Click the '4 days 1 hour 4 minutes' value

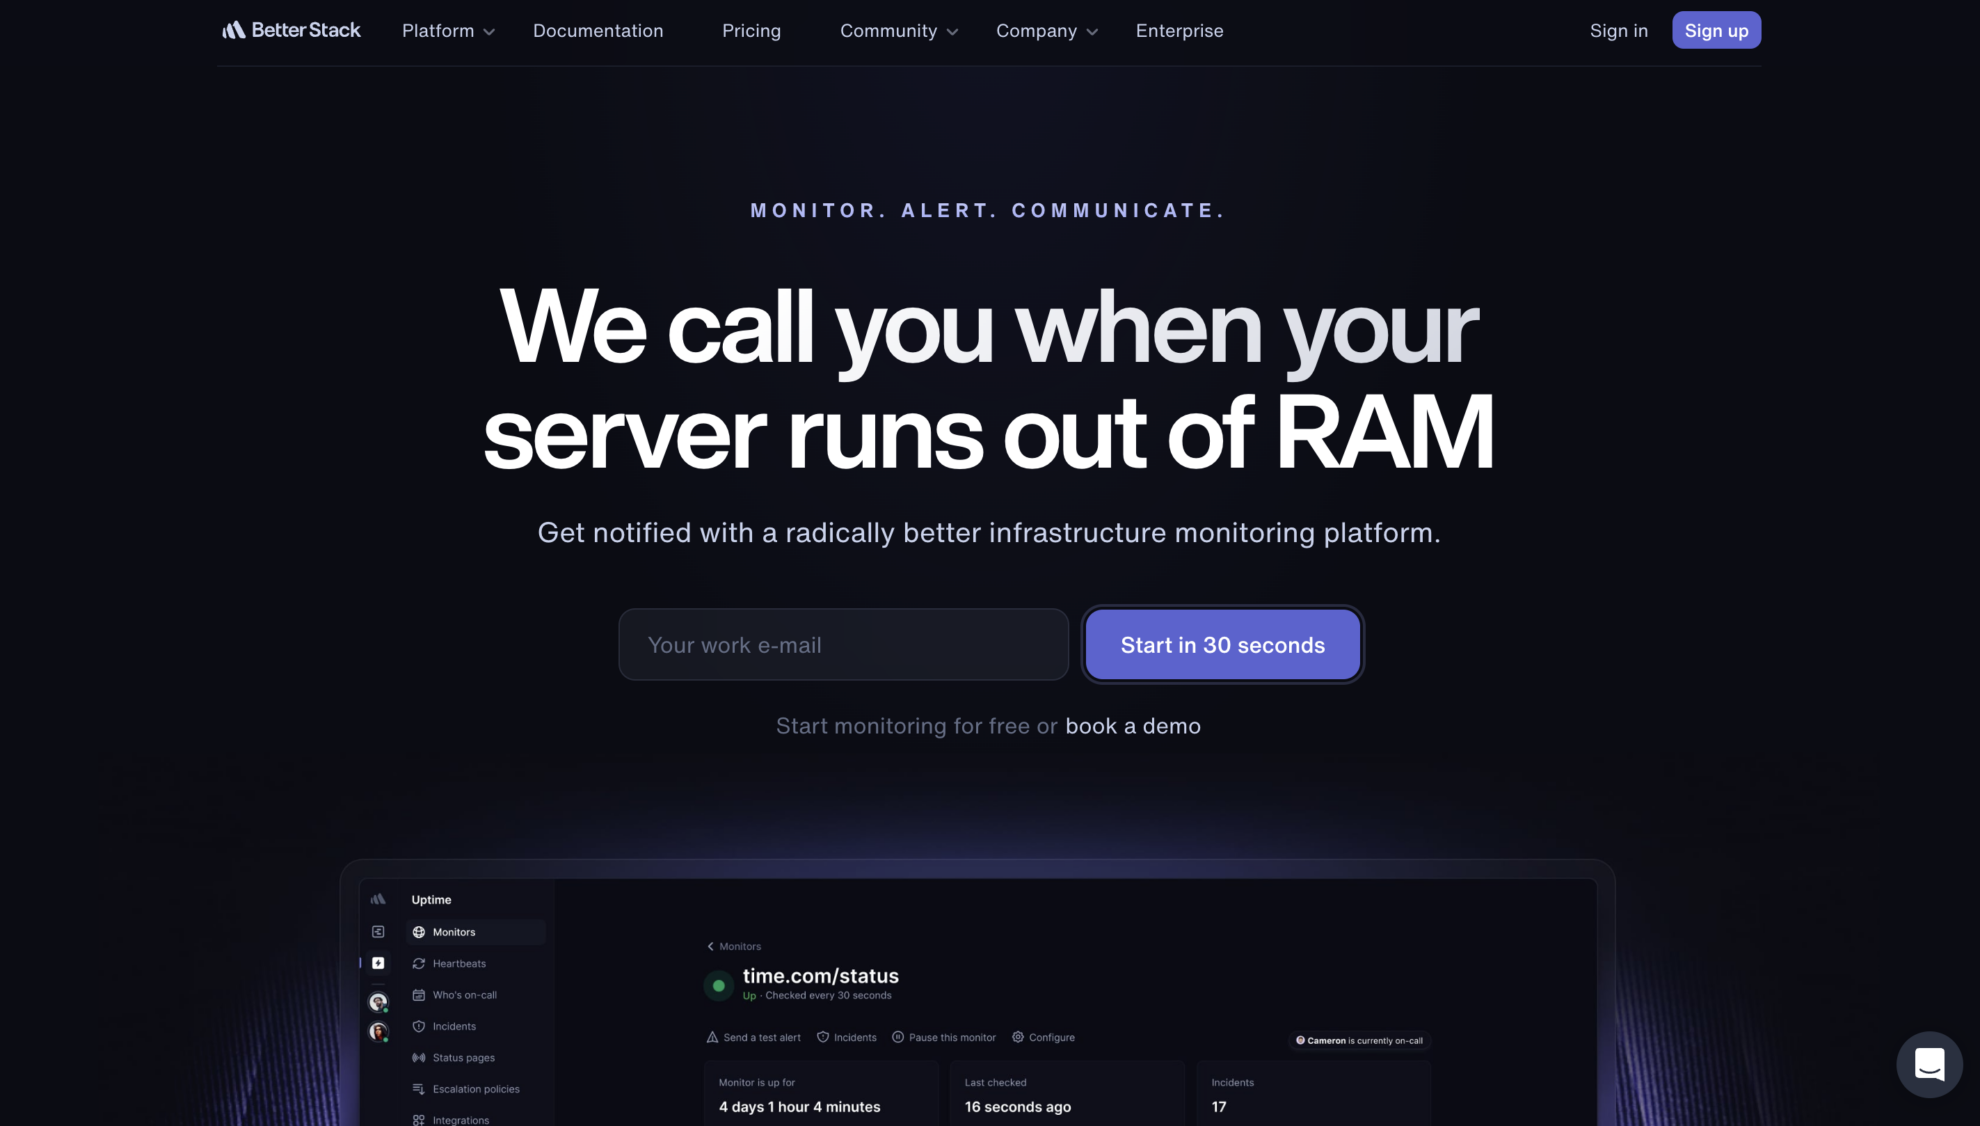click(x=799, y=1107)
